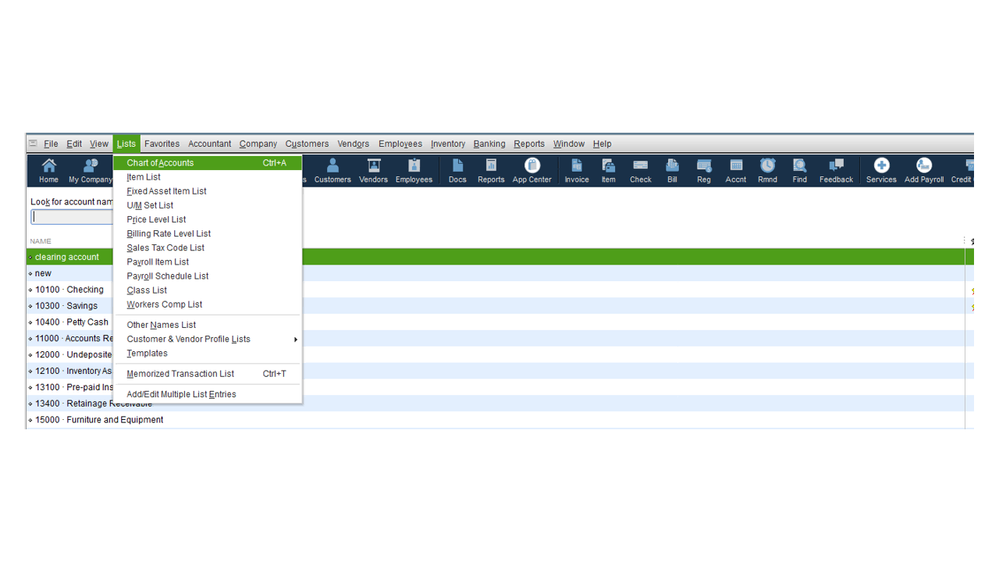Open the Company menu

258,143
